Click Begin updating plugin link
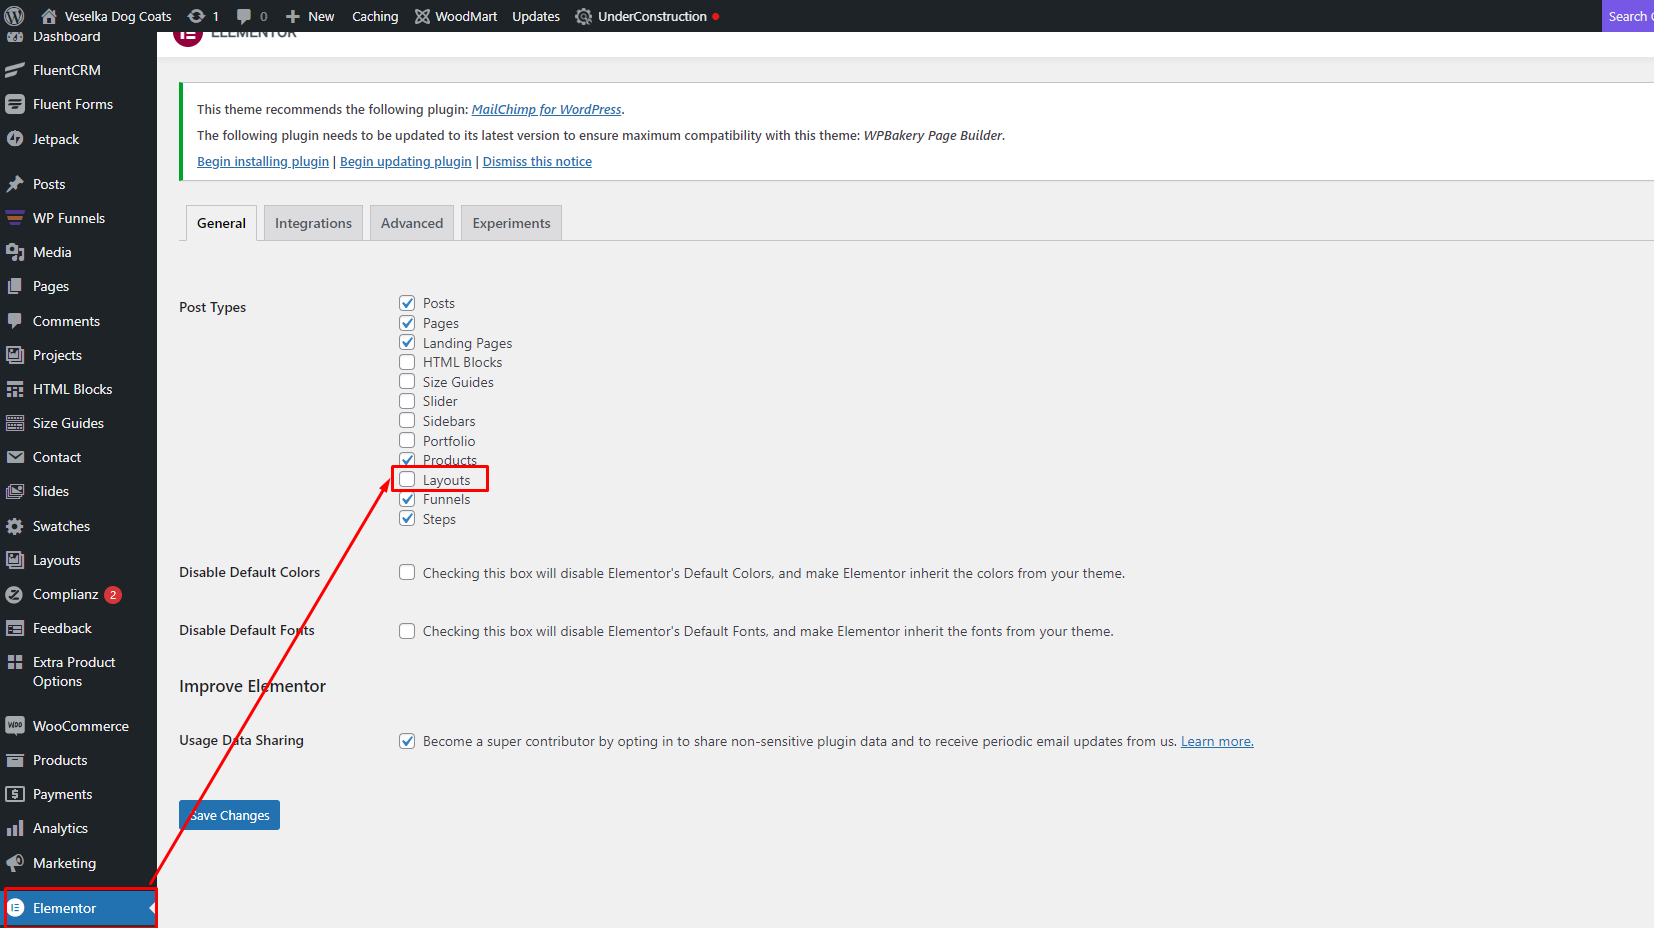Image resolution: width=1654 pixels, height=928 pixels. click(x=405, y=161)
